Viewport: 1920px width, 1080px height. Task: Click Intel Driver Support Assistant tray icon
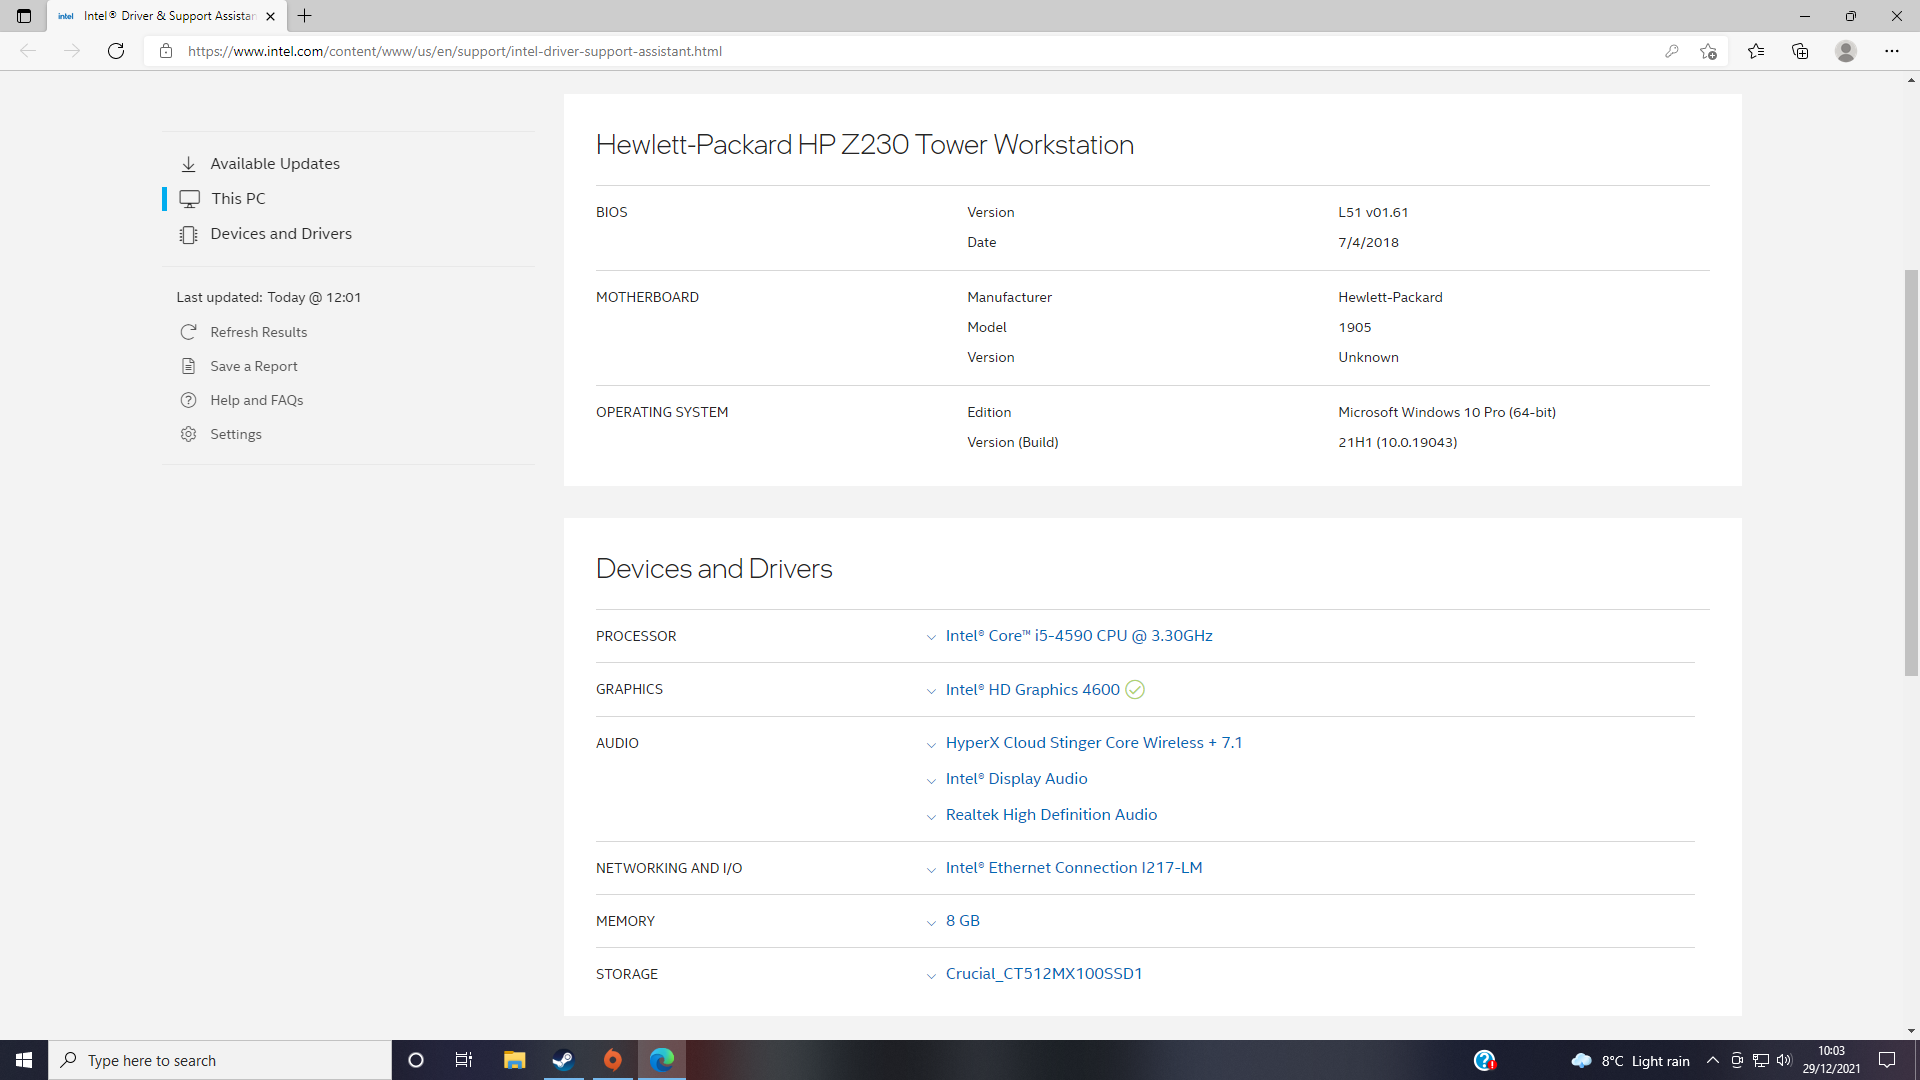1484,1060
